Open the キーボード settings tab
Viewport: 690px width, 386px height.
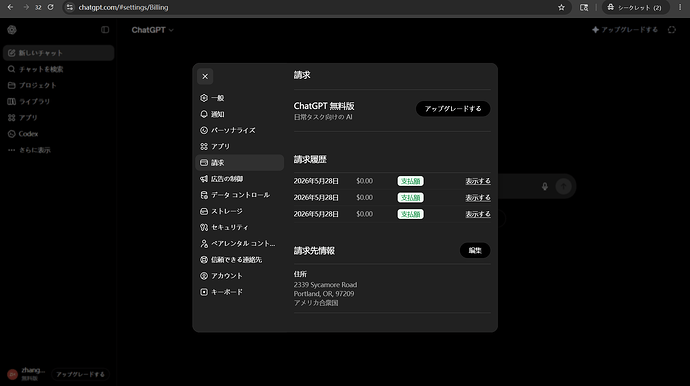pyautogui.click(x=239, y=292)
